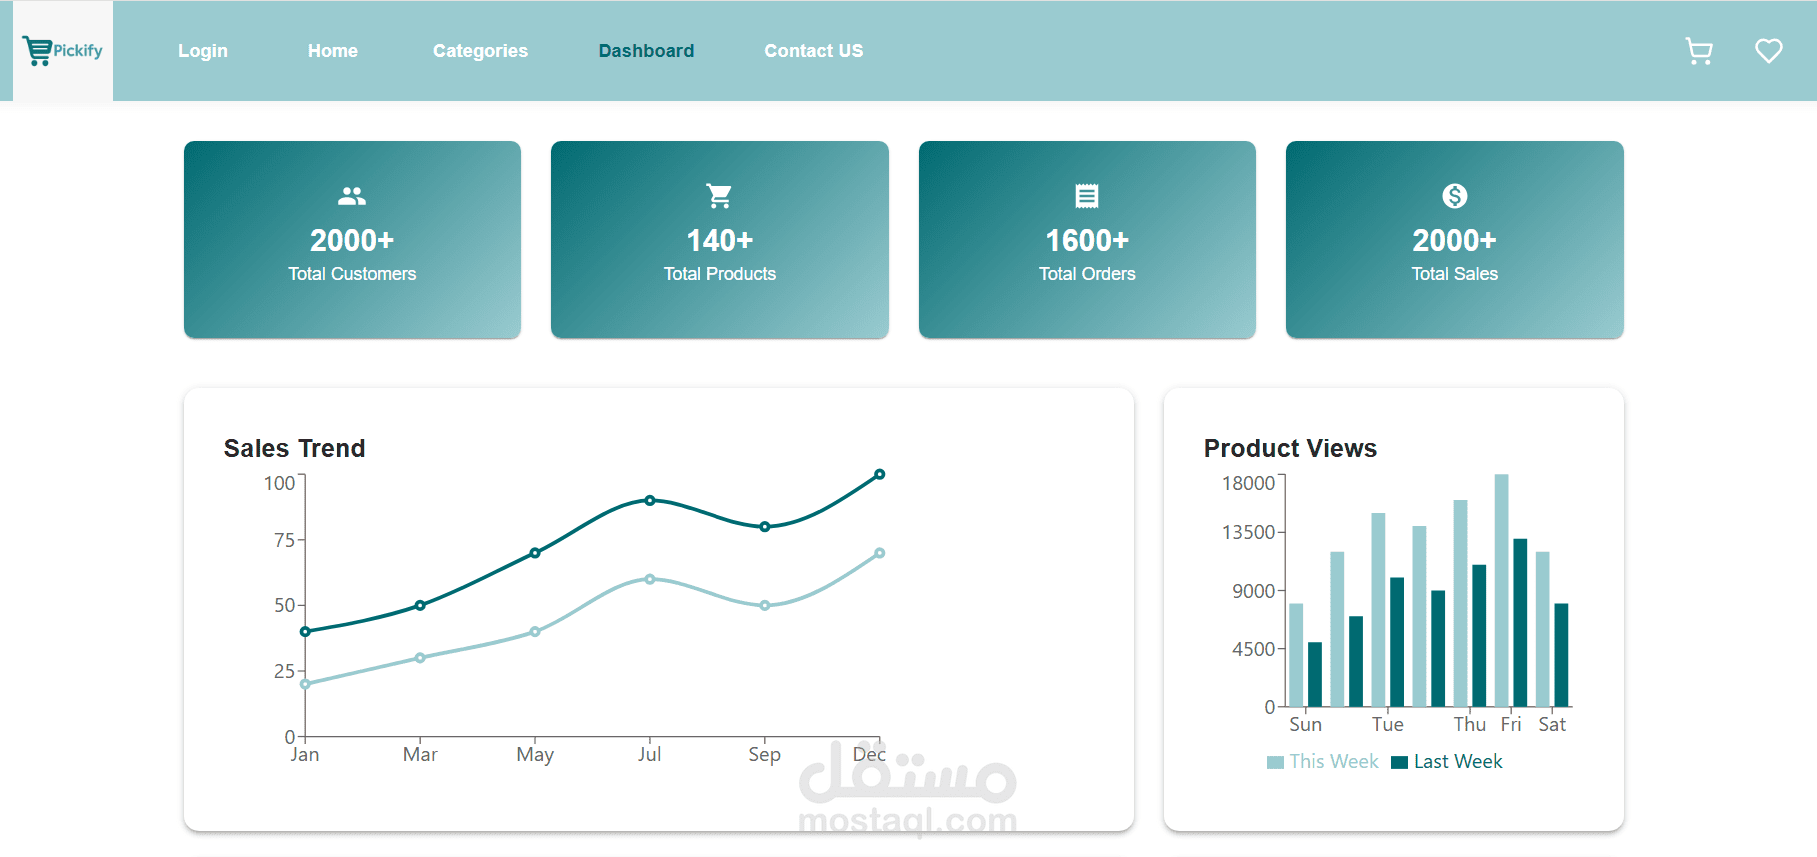Image resolution: width=1817 pixels, height=857 pixels.
Task: Click the Sales Trend heading
Action: [294, 448]
